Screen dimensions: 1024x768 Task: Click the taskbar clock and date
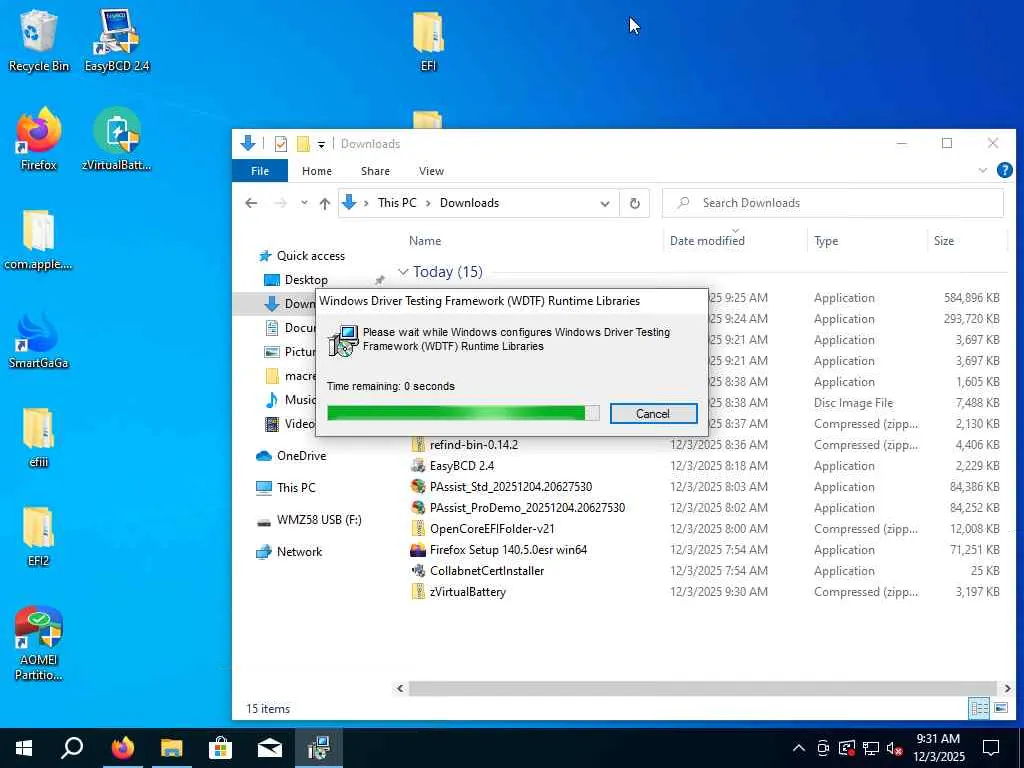(938, 748)
